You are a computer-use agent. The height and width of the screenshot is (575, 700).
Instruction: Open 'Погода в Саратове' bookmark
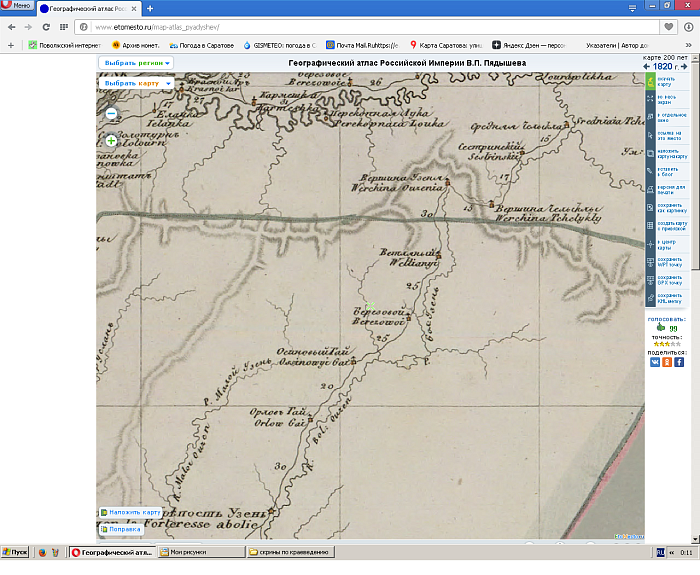pyautogui.click(x=201, y=45)
